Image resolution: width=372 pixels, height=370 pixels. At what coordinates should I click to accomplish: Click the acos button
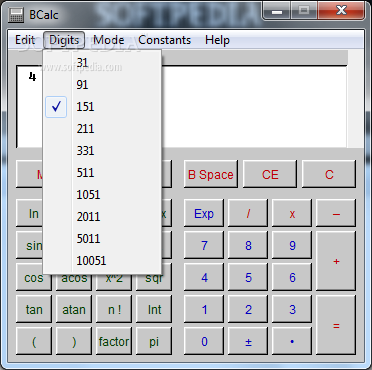click(x=74, y=282)
